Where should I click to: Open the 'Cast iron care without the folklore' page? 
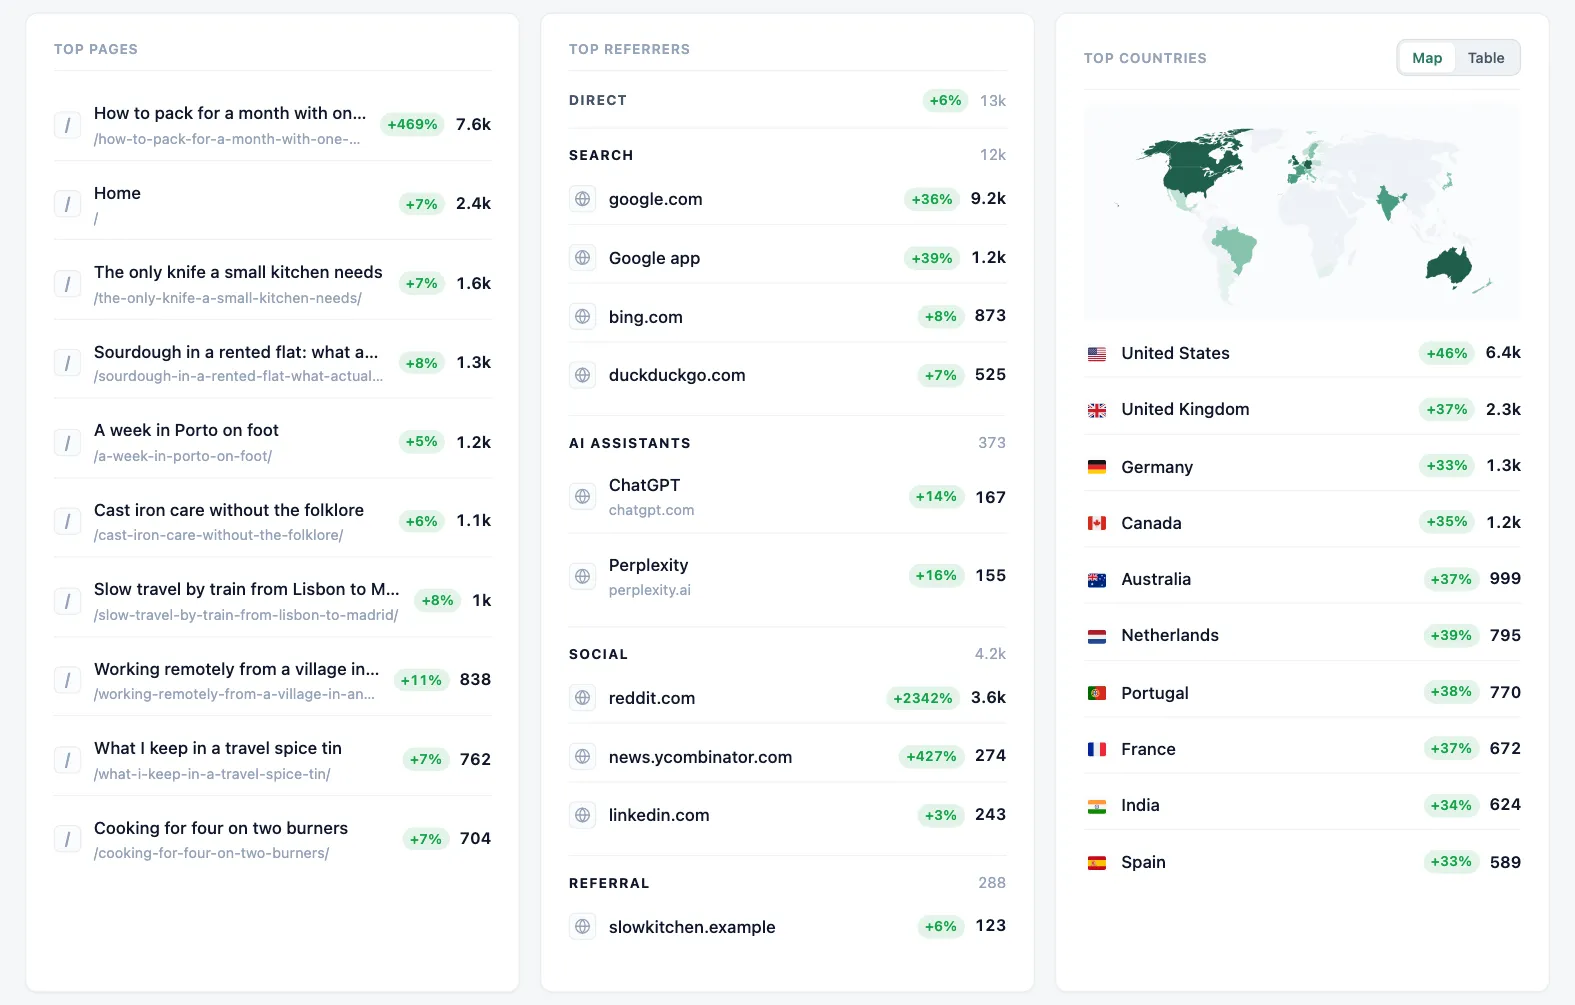(229, 510)
